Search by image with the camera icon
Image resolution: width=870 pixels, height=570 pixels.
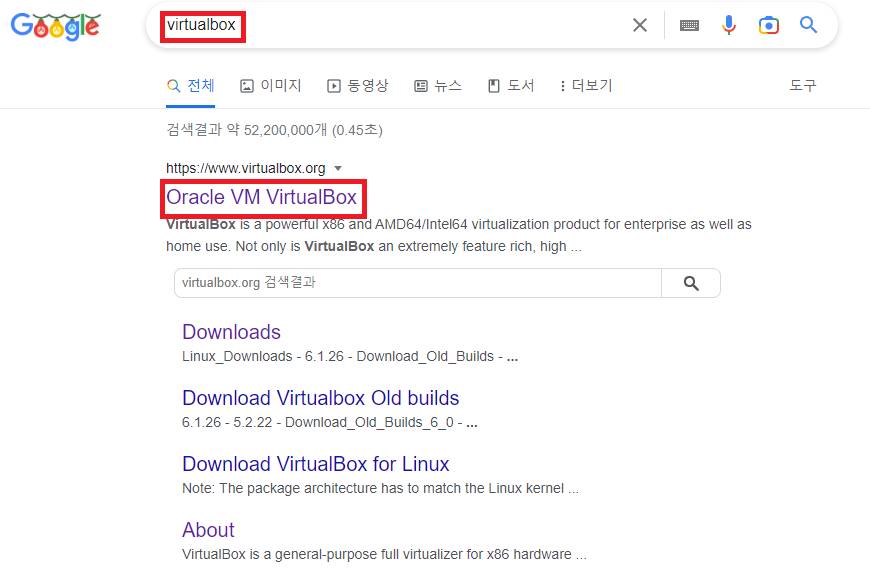click(x=768, y=25)
